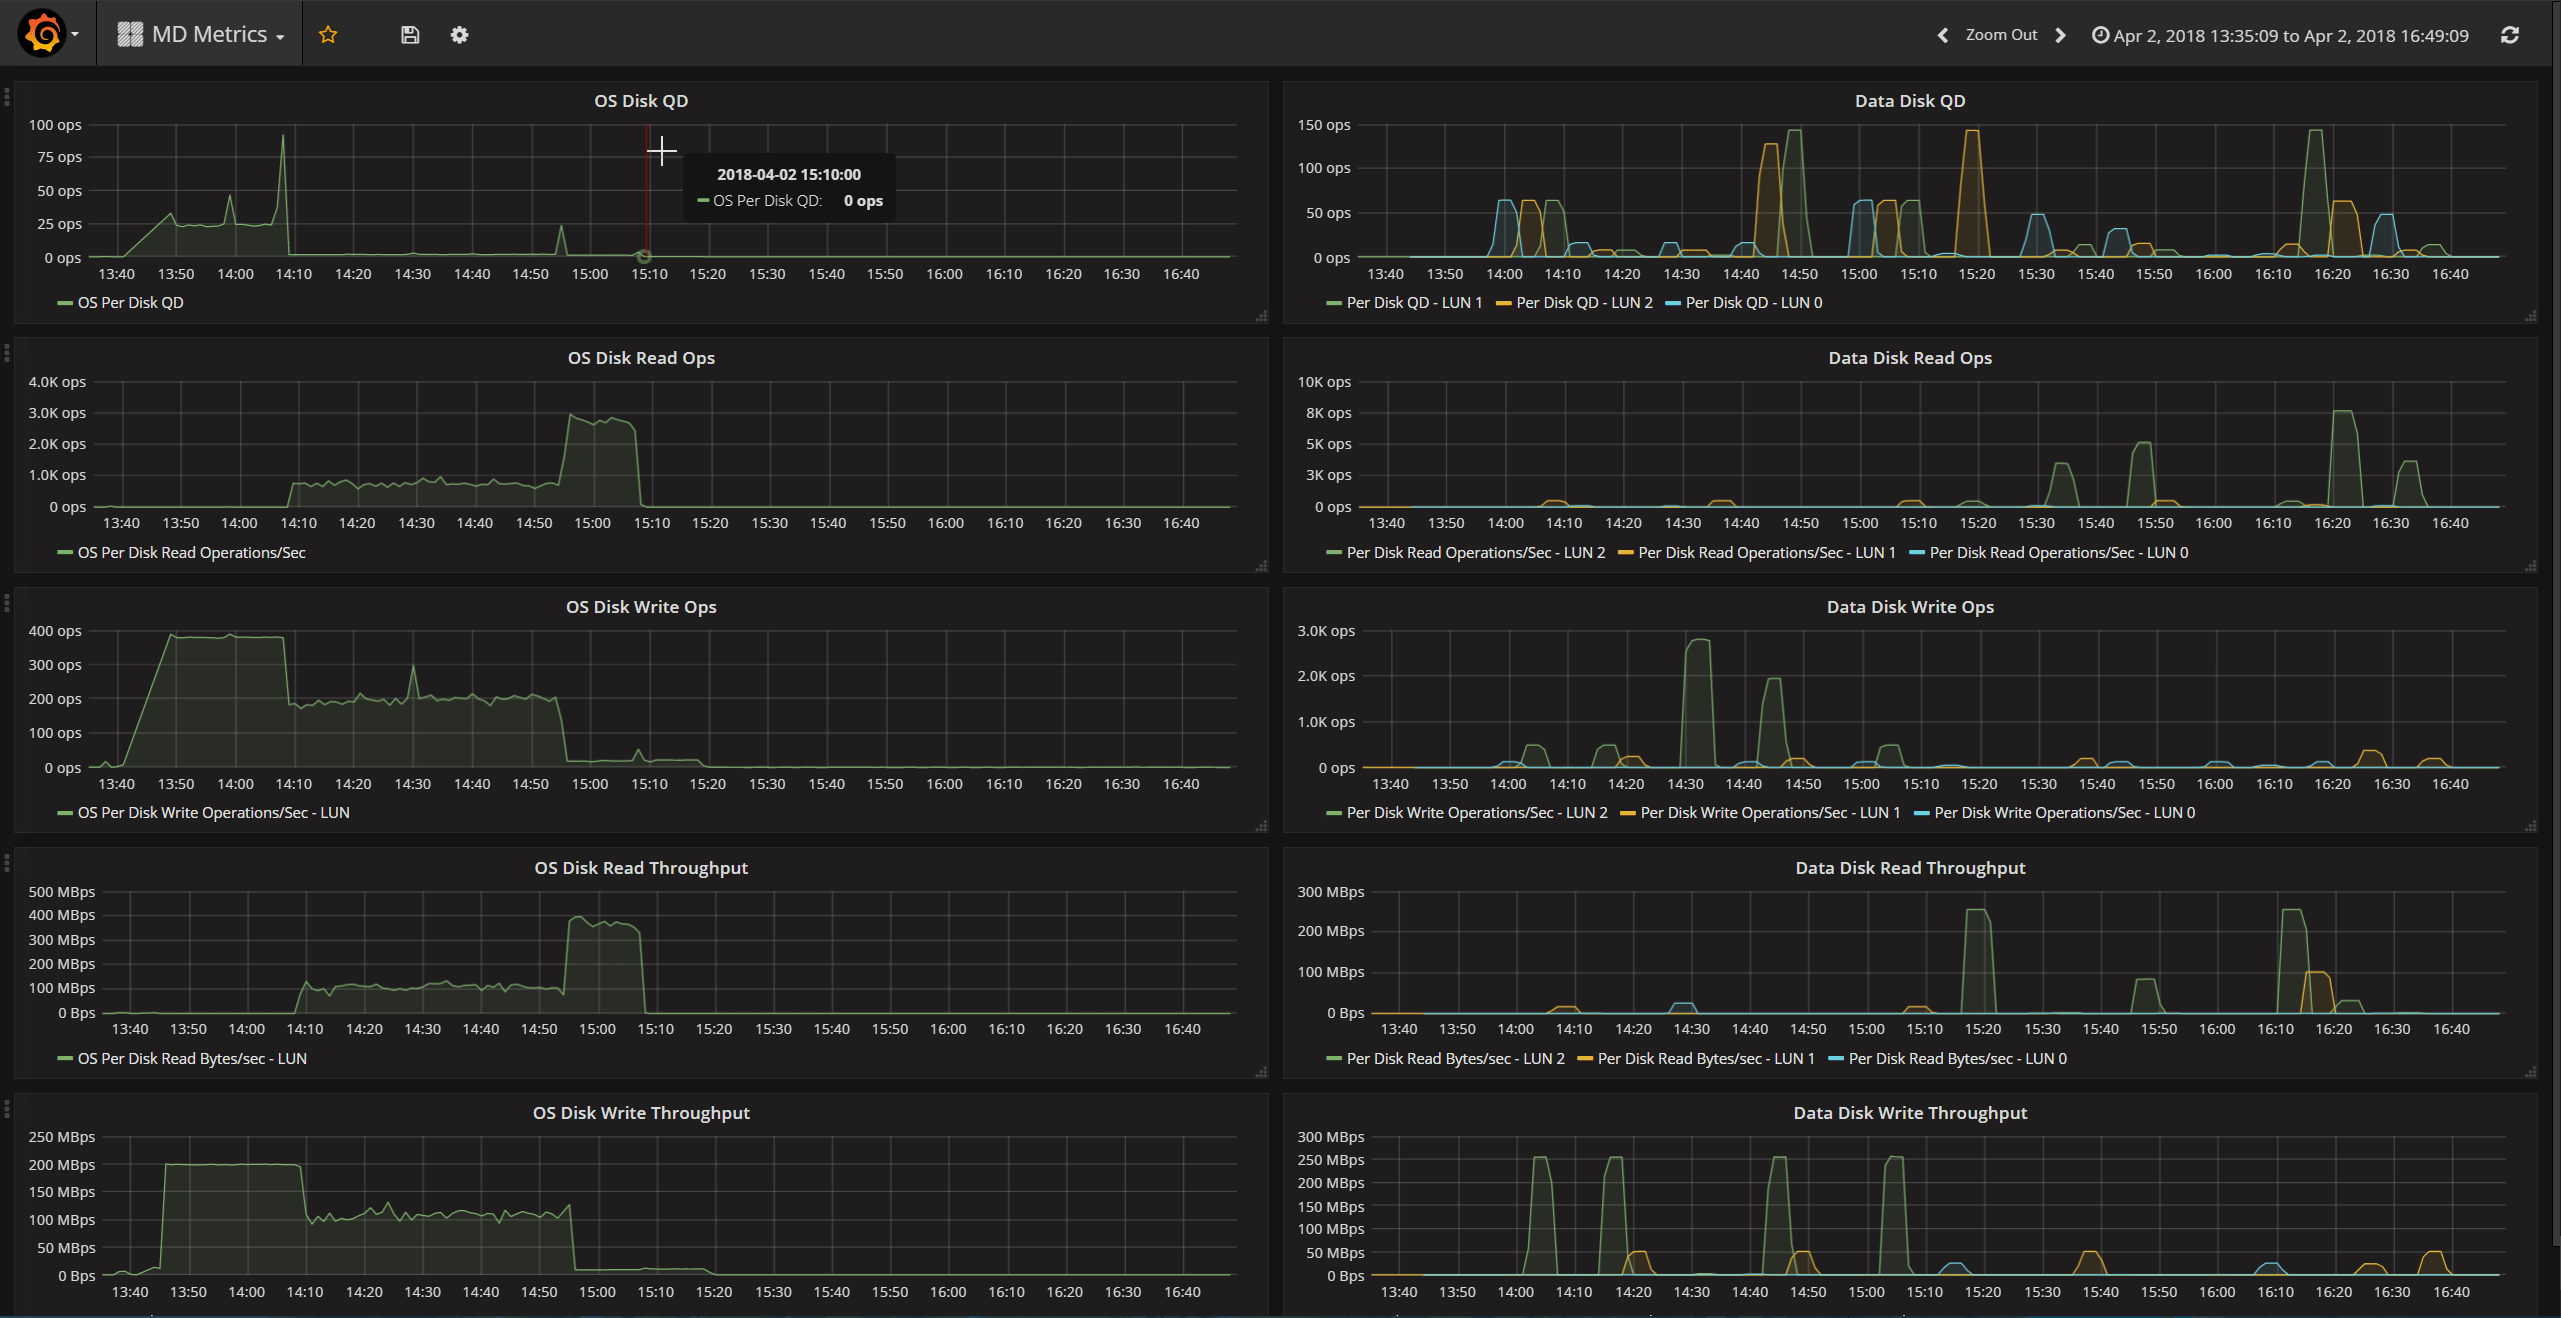
Task: Refresh the dashboard with refresh icon
Action: [x=2509, y=35]
